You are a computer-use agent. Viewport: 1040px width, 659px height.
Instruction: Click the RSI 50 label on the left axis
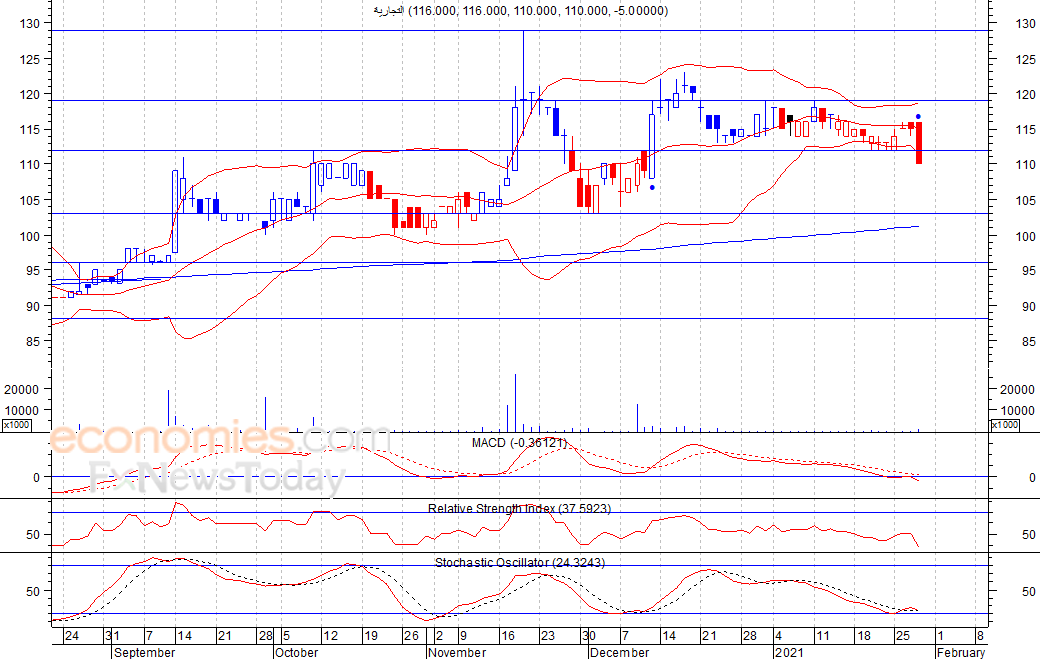pyautogui.click(x=34, y=534)
